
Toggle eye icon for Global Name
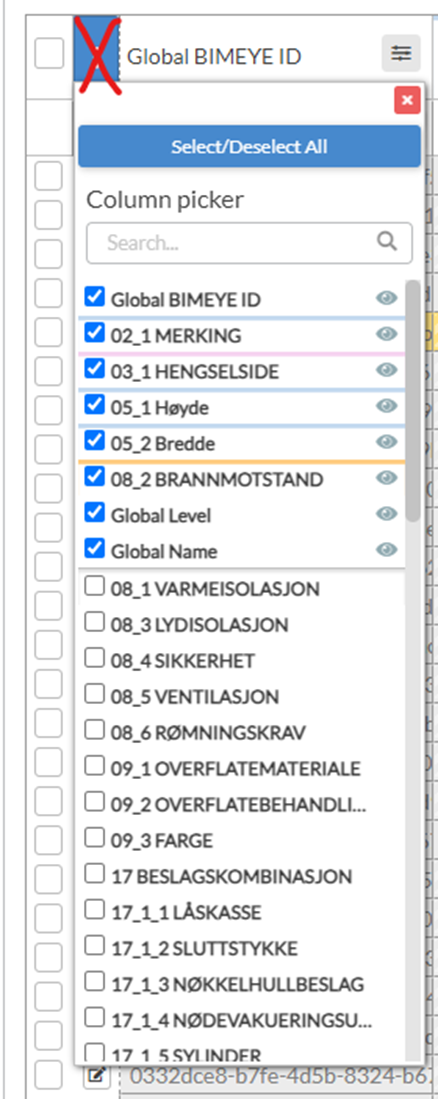pyautogui.click(x=386, y=550)
